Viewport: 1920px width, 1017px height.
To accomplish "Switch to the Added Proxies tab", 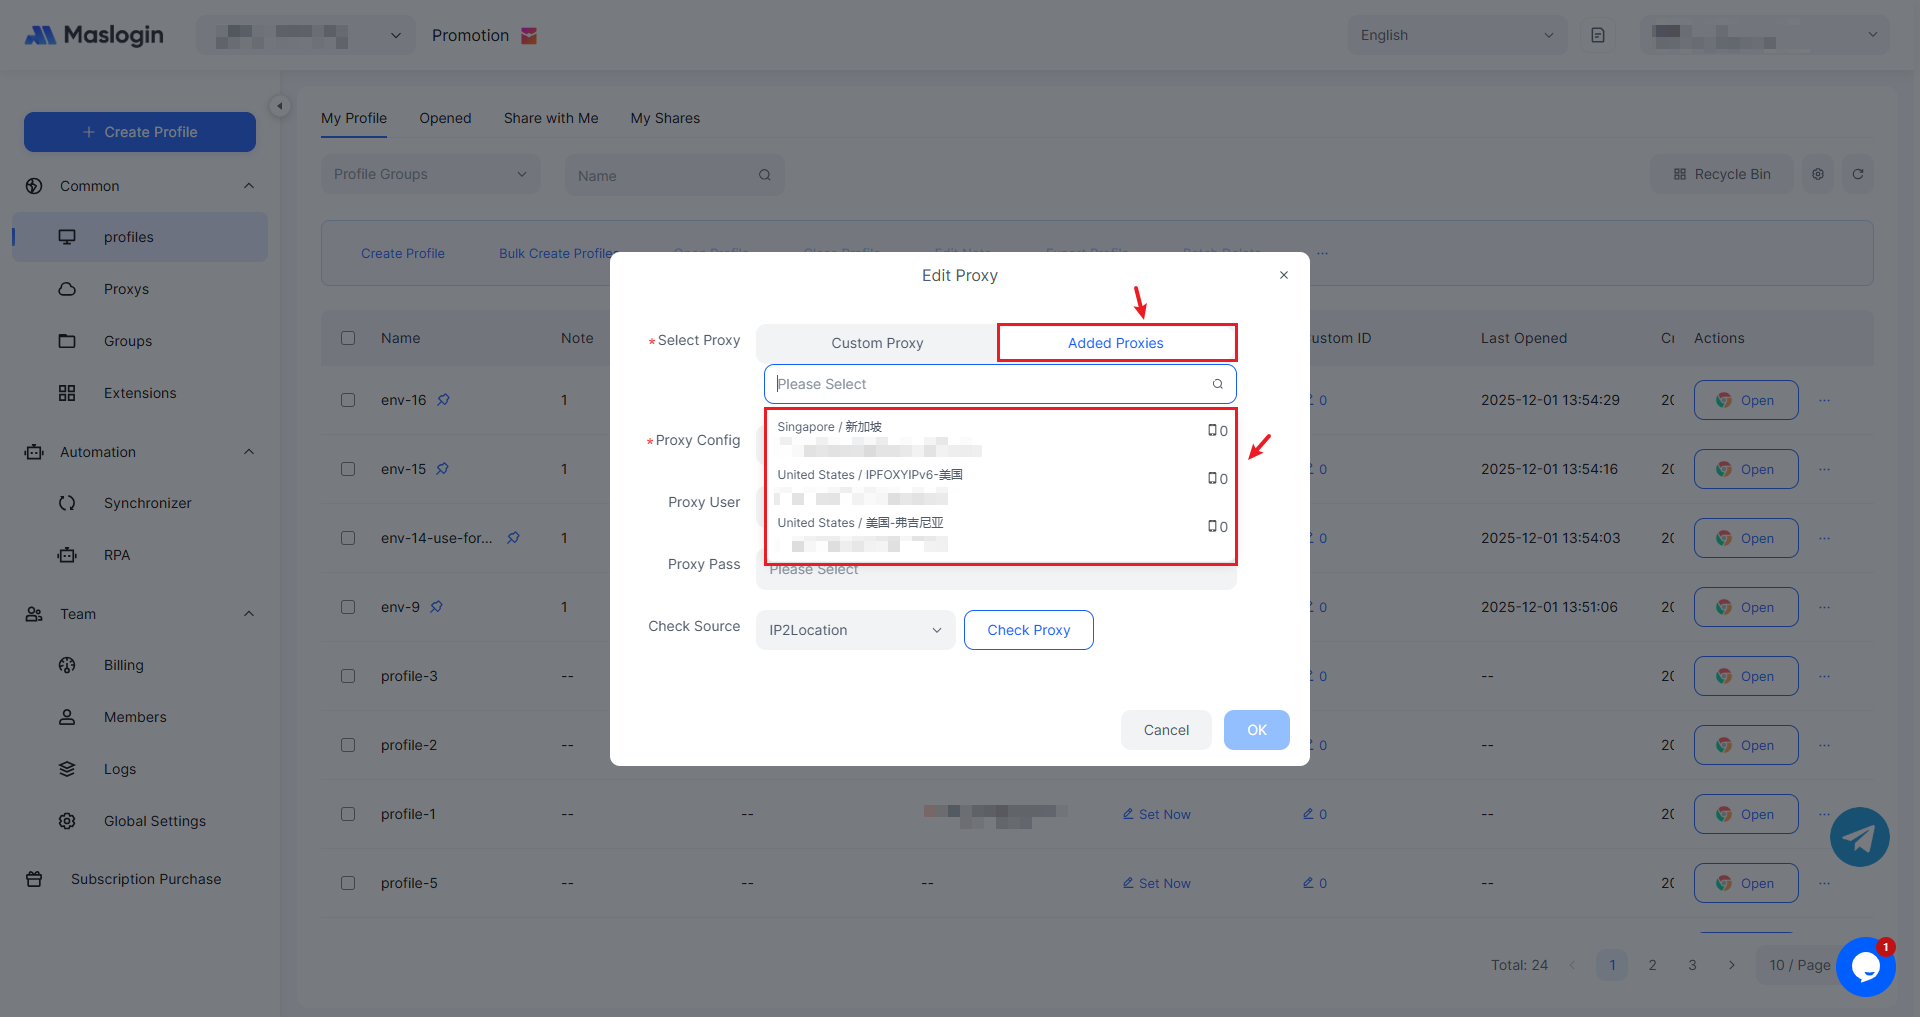I will coord(1116,343).
